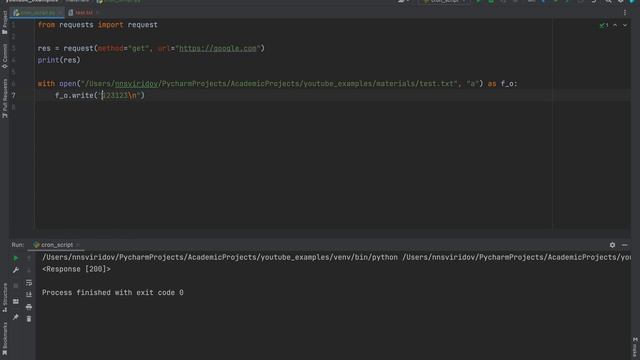Click the test.txt path string in open()

pyautogui.click(x=269, y=84)
